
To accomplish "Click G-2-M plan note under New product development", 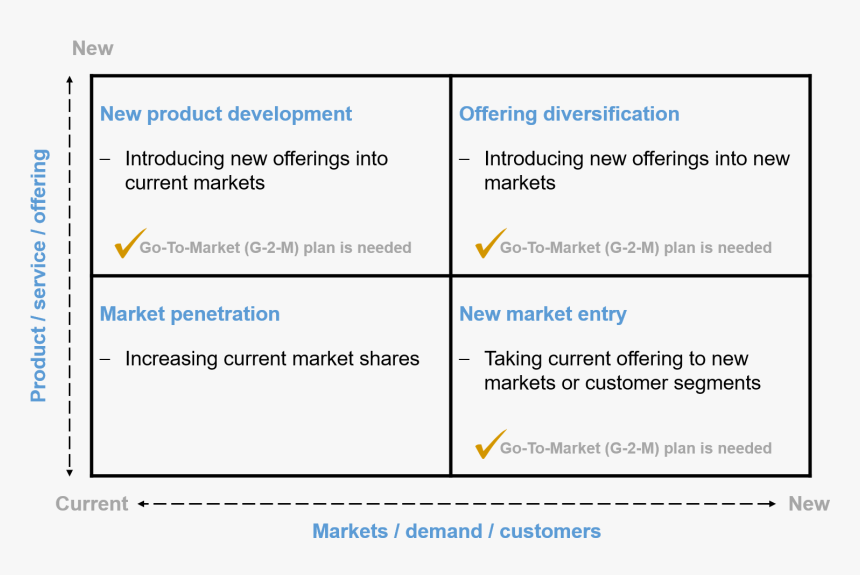I will point(275,248).
